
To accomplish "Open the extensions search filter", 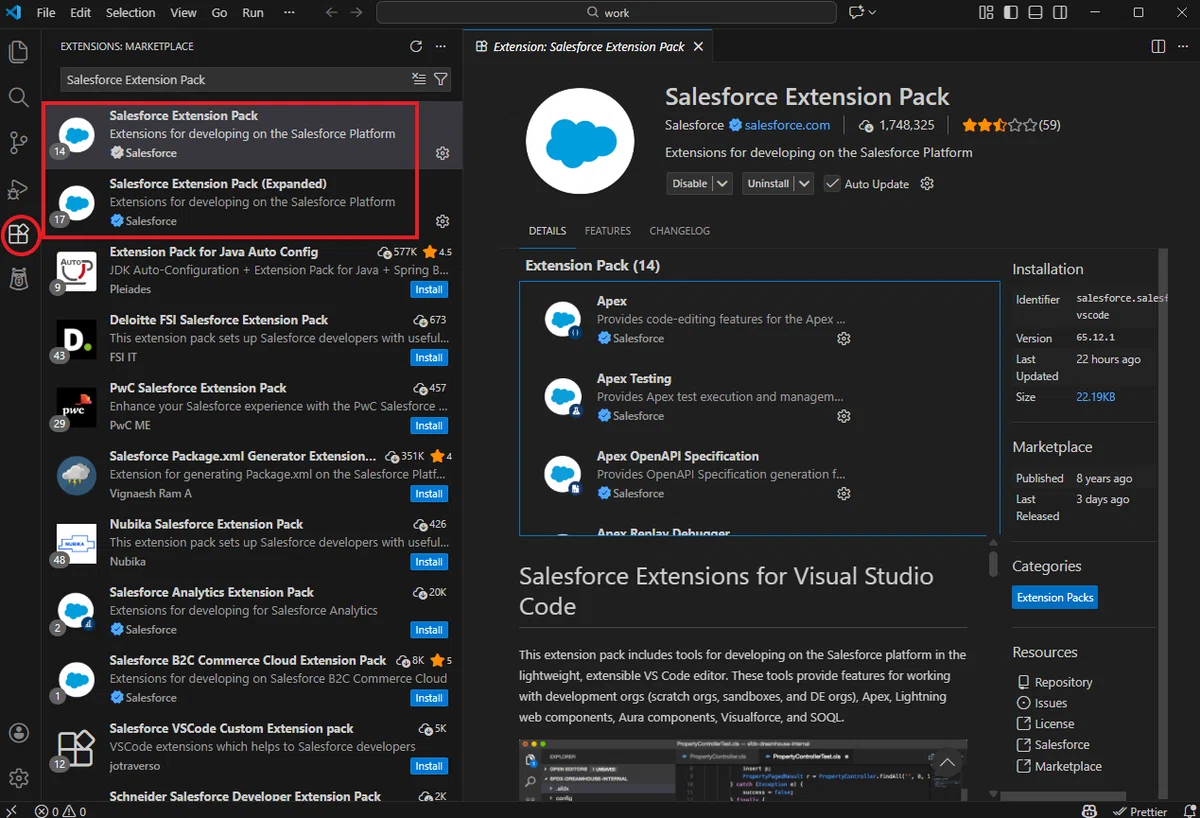I will 440,79.
